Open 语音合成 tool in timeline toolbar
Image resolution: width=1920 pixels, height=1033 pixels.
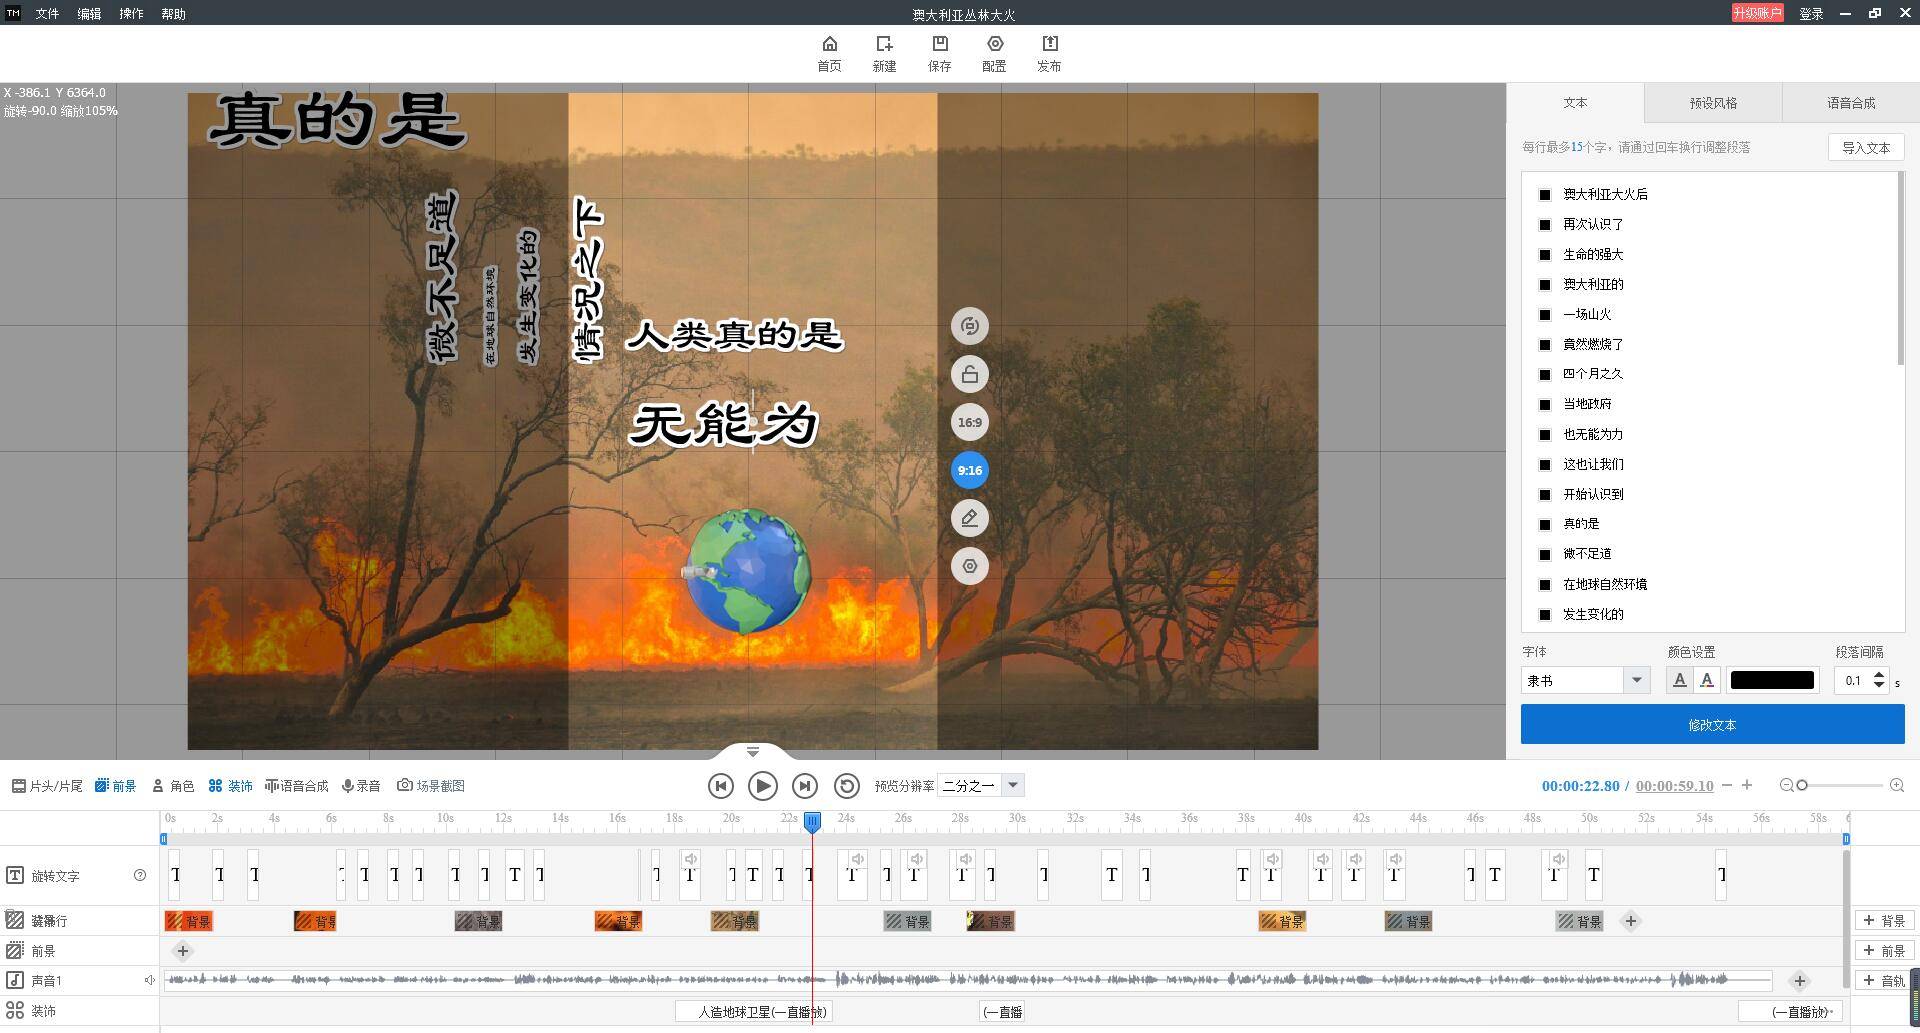pyautogui.click(x=296, y=786)
